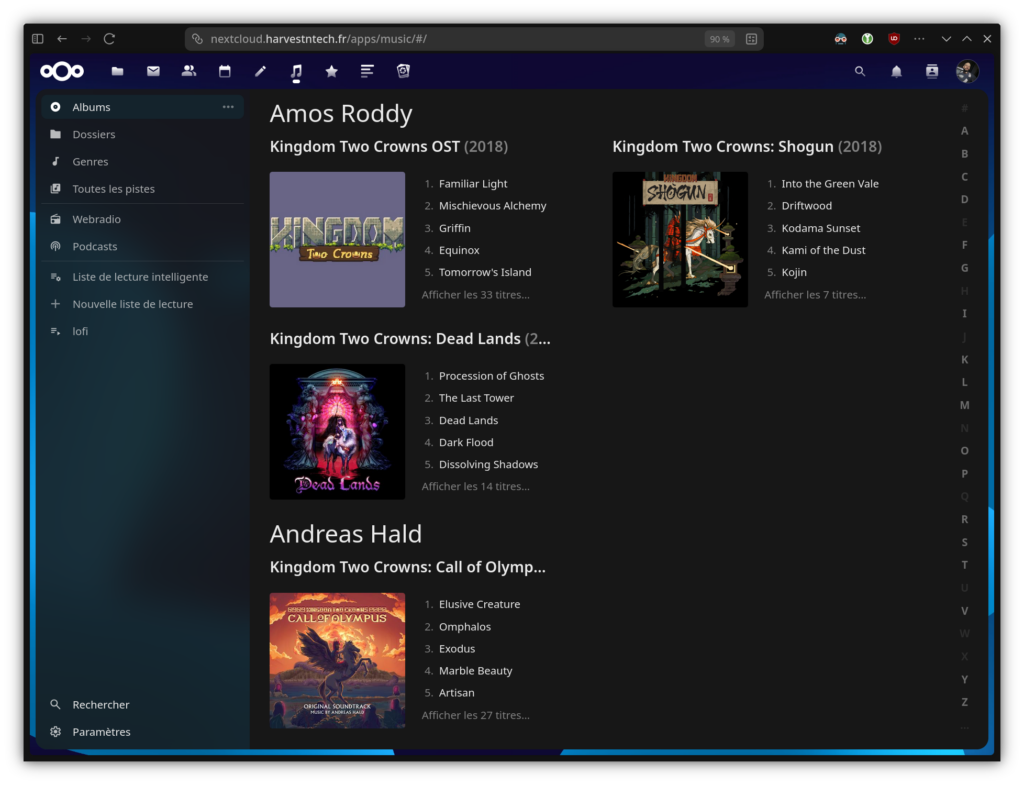1024x785 pixels.
Task: Play the track Kodama Sunset
Action: click(820, 228)
